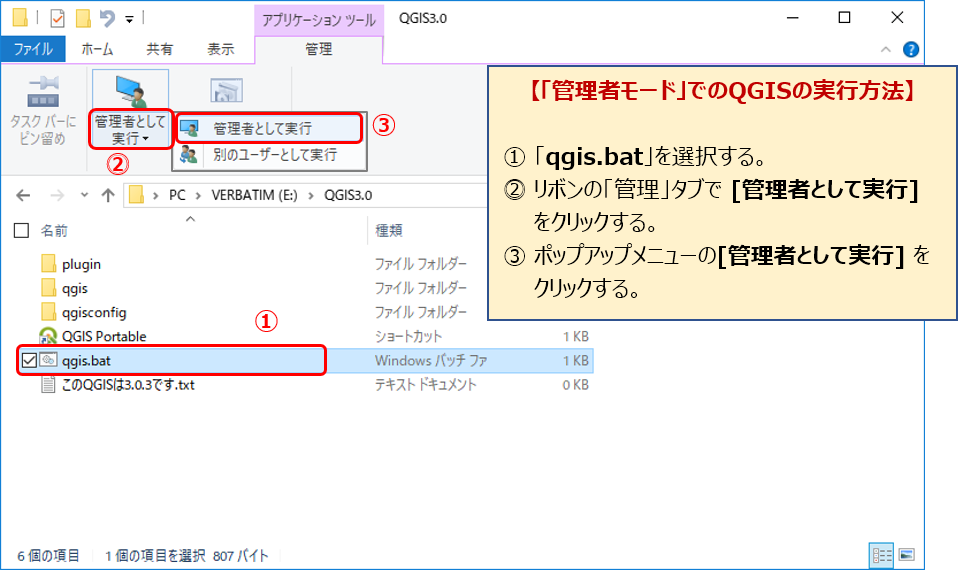Uncheck the qgis.bat checkbox
Image resolution: width=958 pixels, height=570 pixels.
click(x=29, y=360)
